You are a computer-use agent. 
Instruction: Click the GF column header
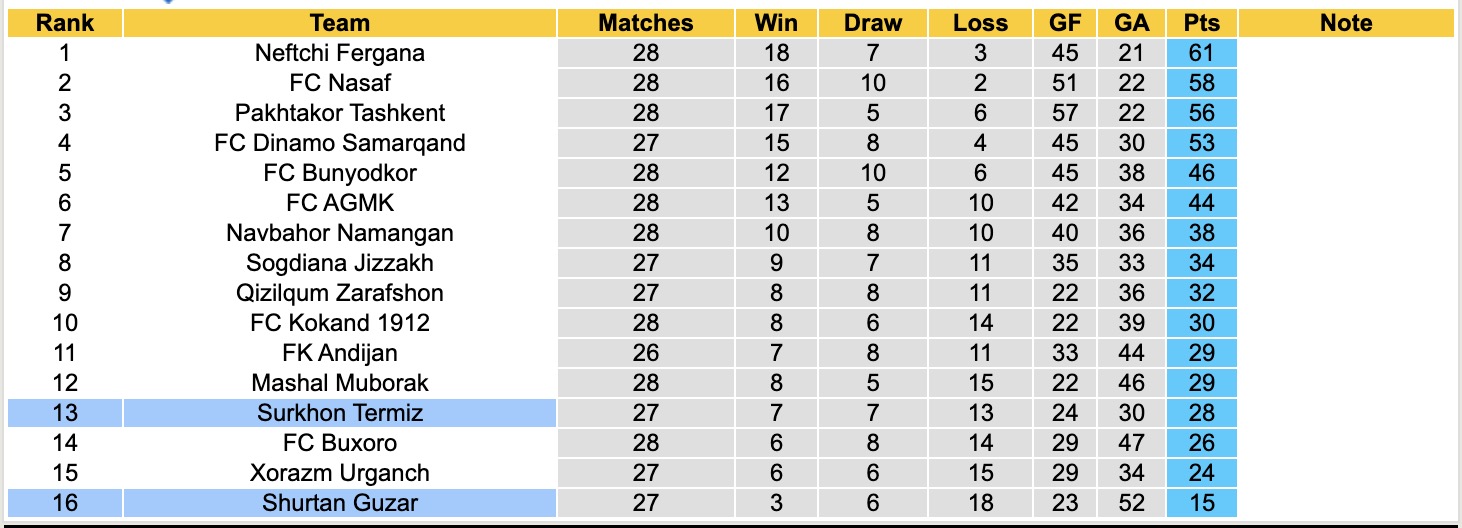point(1065,23)
